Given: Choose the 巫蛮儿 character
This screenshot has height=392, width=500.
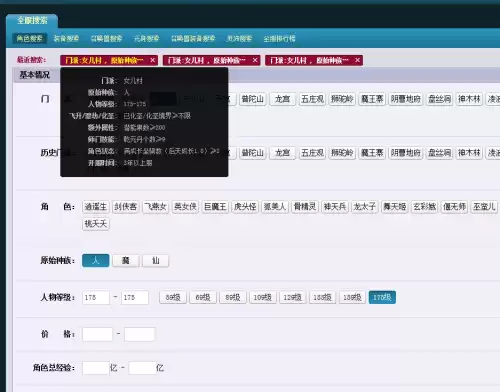Looking at the screenshot, I should coord(484,207).
